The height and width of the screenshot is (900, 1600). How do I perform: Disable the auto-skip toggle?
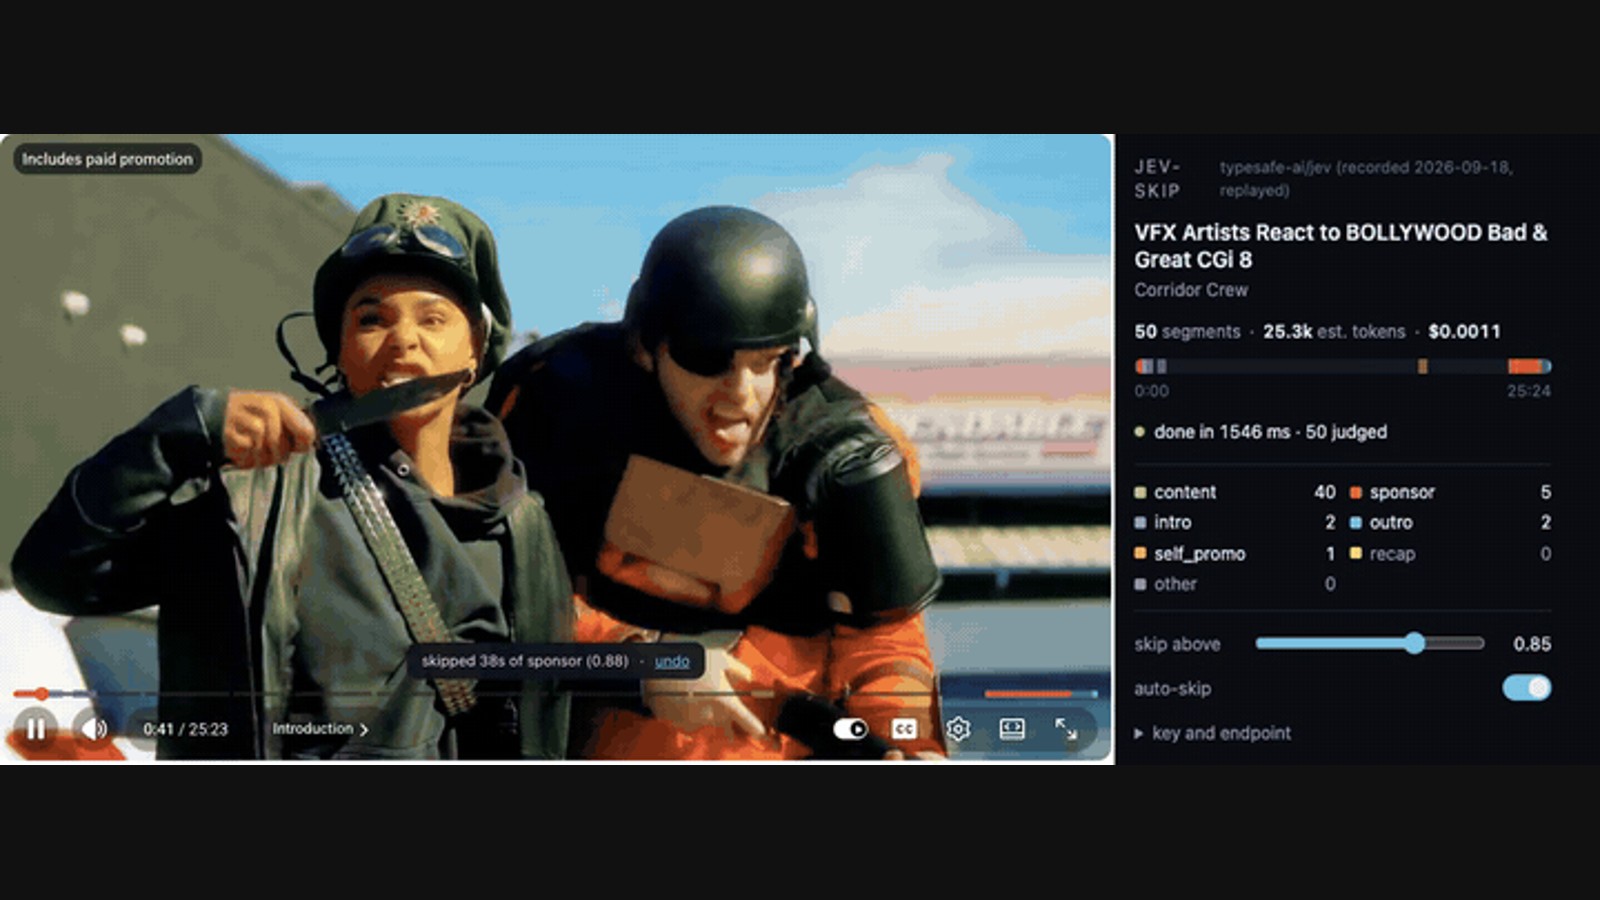pos(1526,688)
